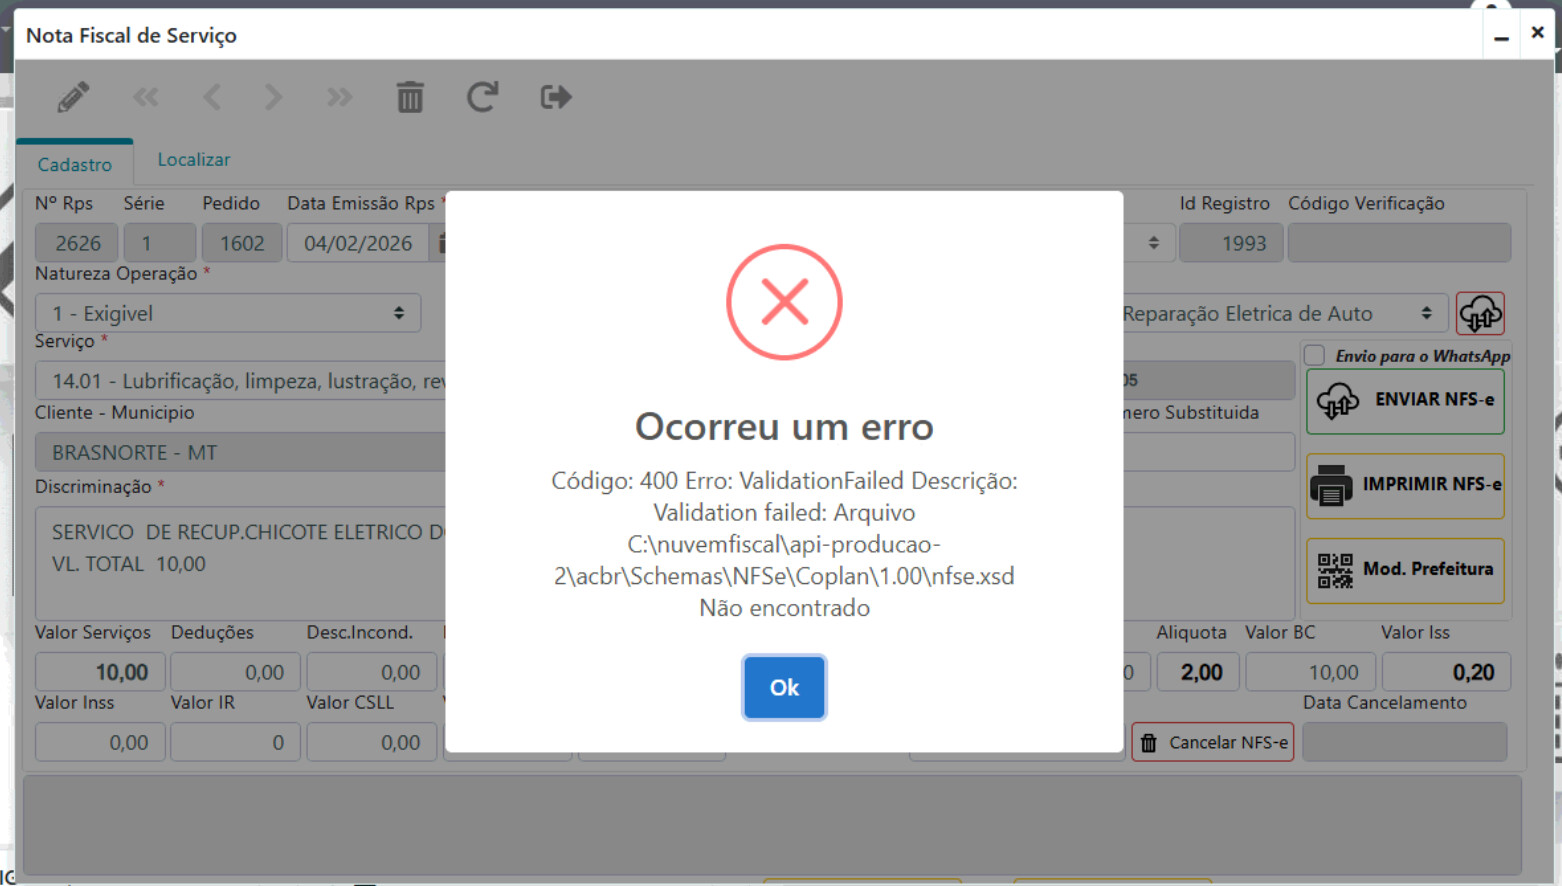This screenshot has width=1562, height=886.
Task: Jump to last record with double-right arrow
Action: [339, 97]
